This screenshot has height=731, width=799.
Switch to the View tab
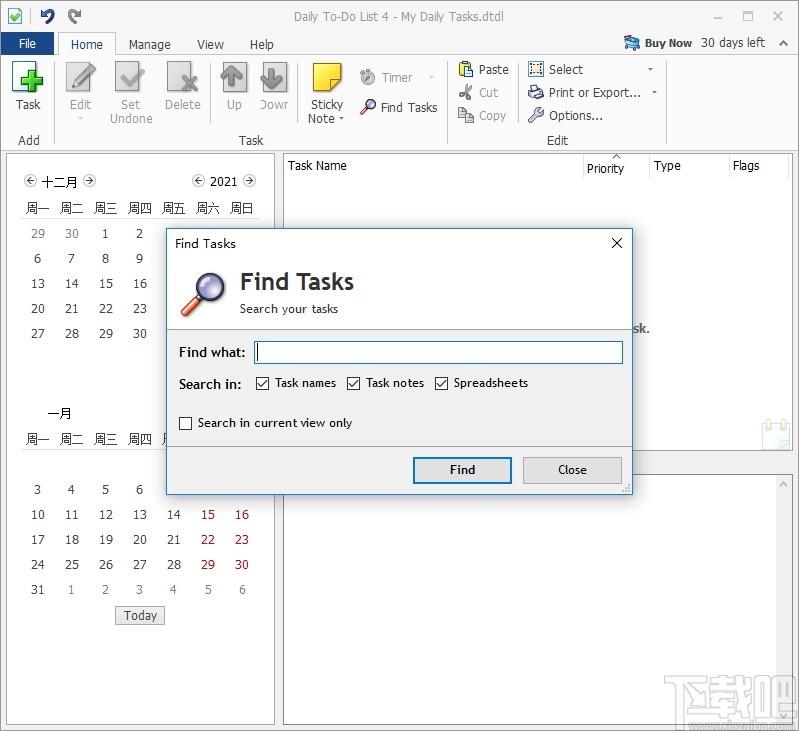click(x=210, y=45)
